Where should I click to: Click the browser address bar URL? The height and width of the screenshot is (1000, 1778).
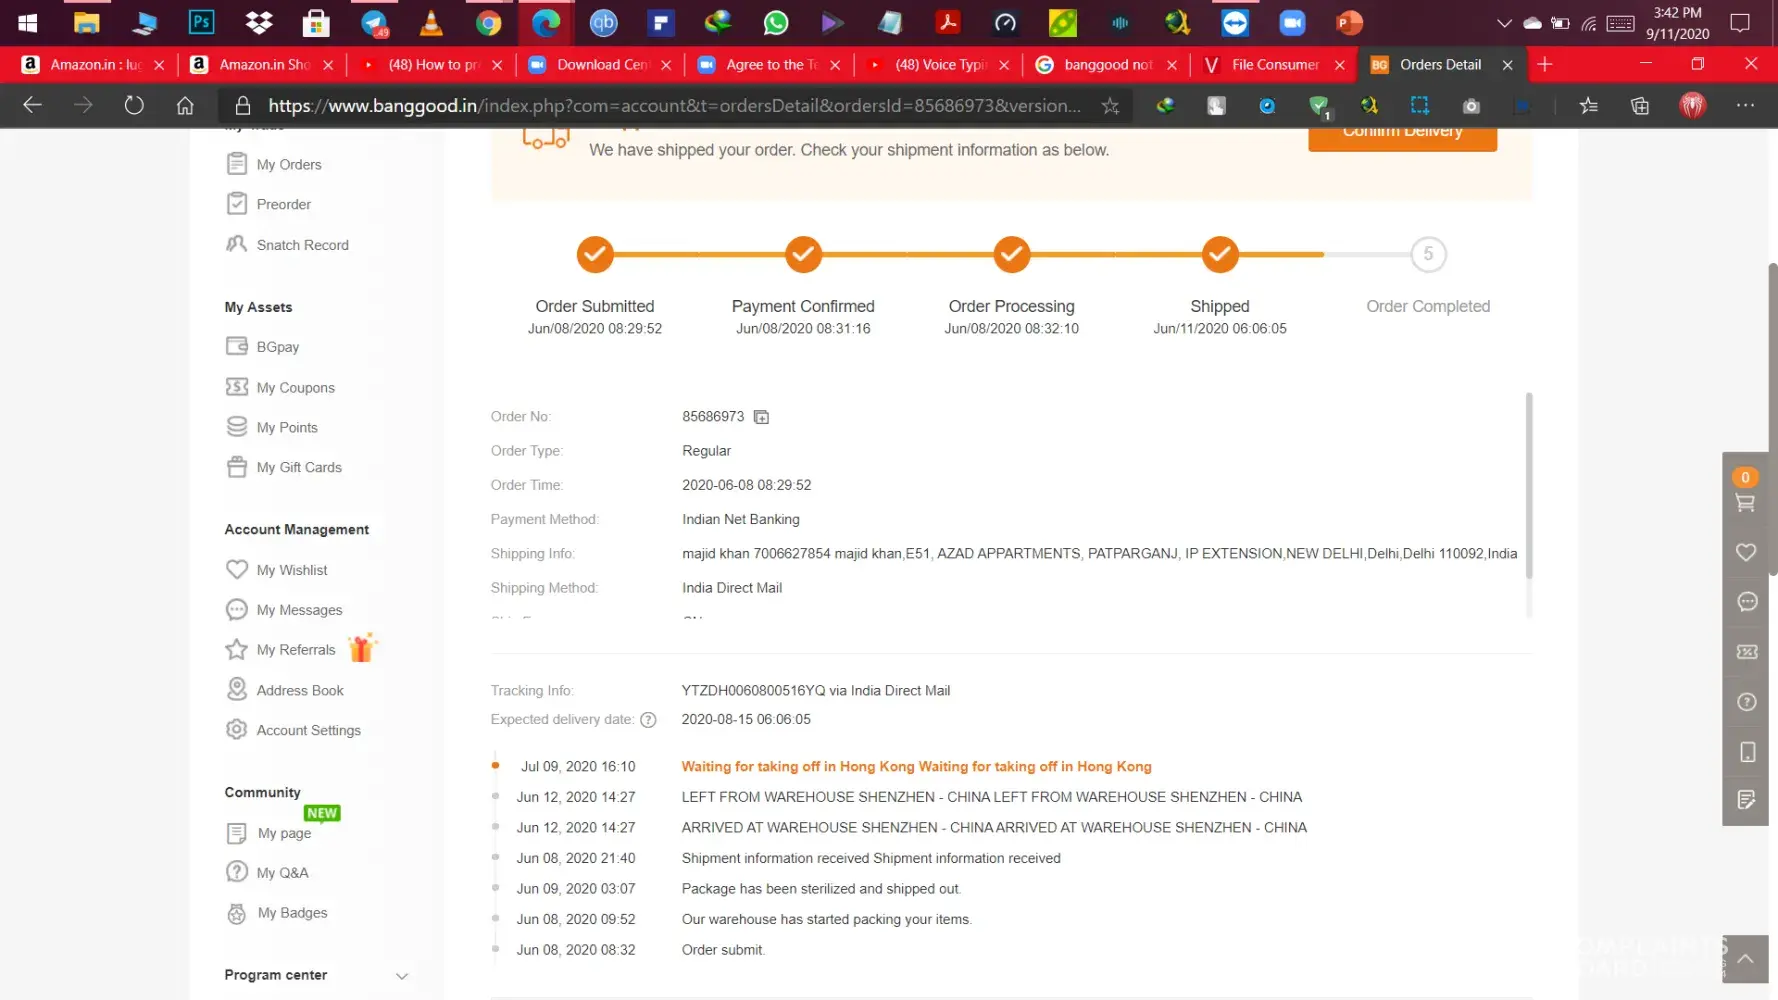point(672,106)
